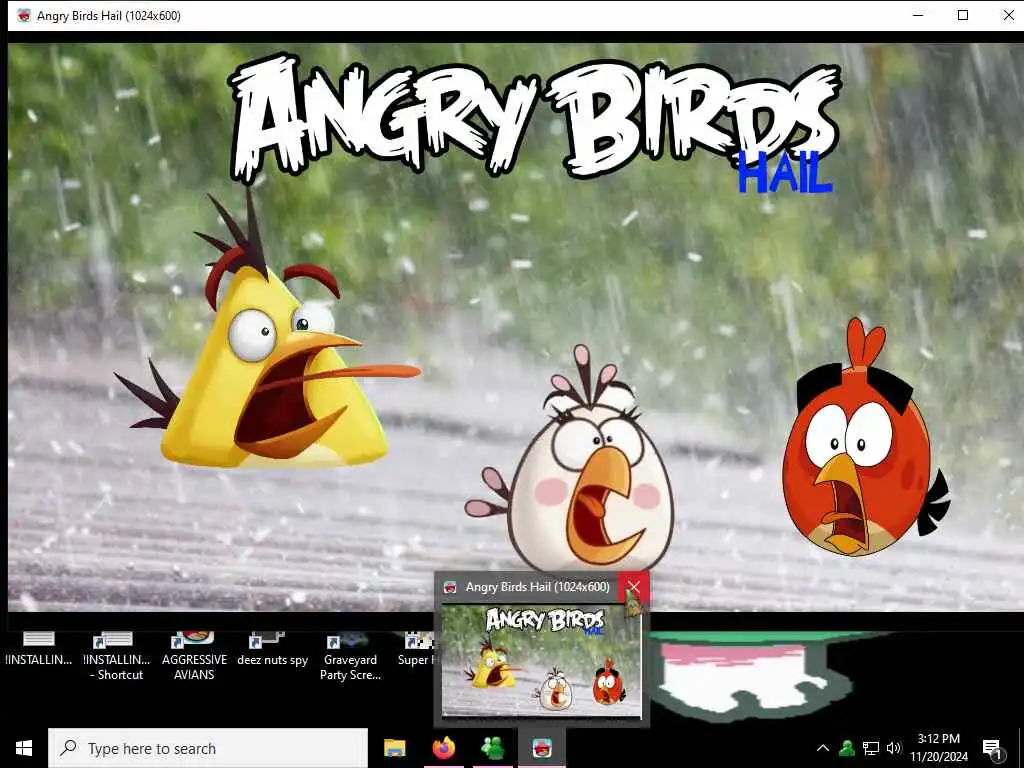The width and height of the screenshot is (1024, 768).
Task: Open the !INSTALLIN... - Shortcut desktop icon
Action: (116, 658)
